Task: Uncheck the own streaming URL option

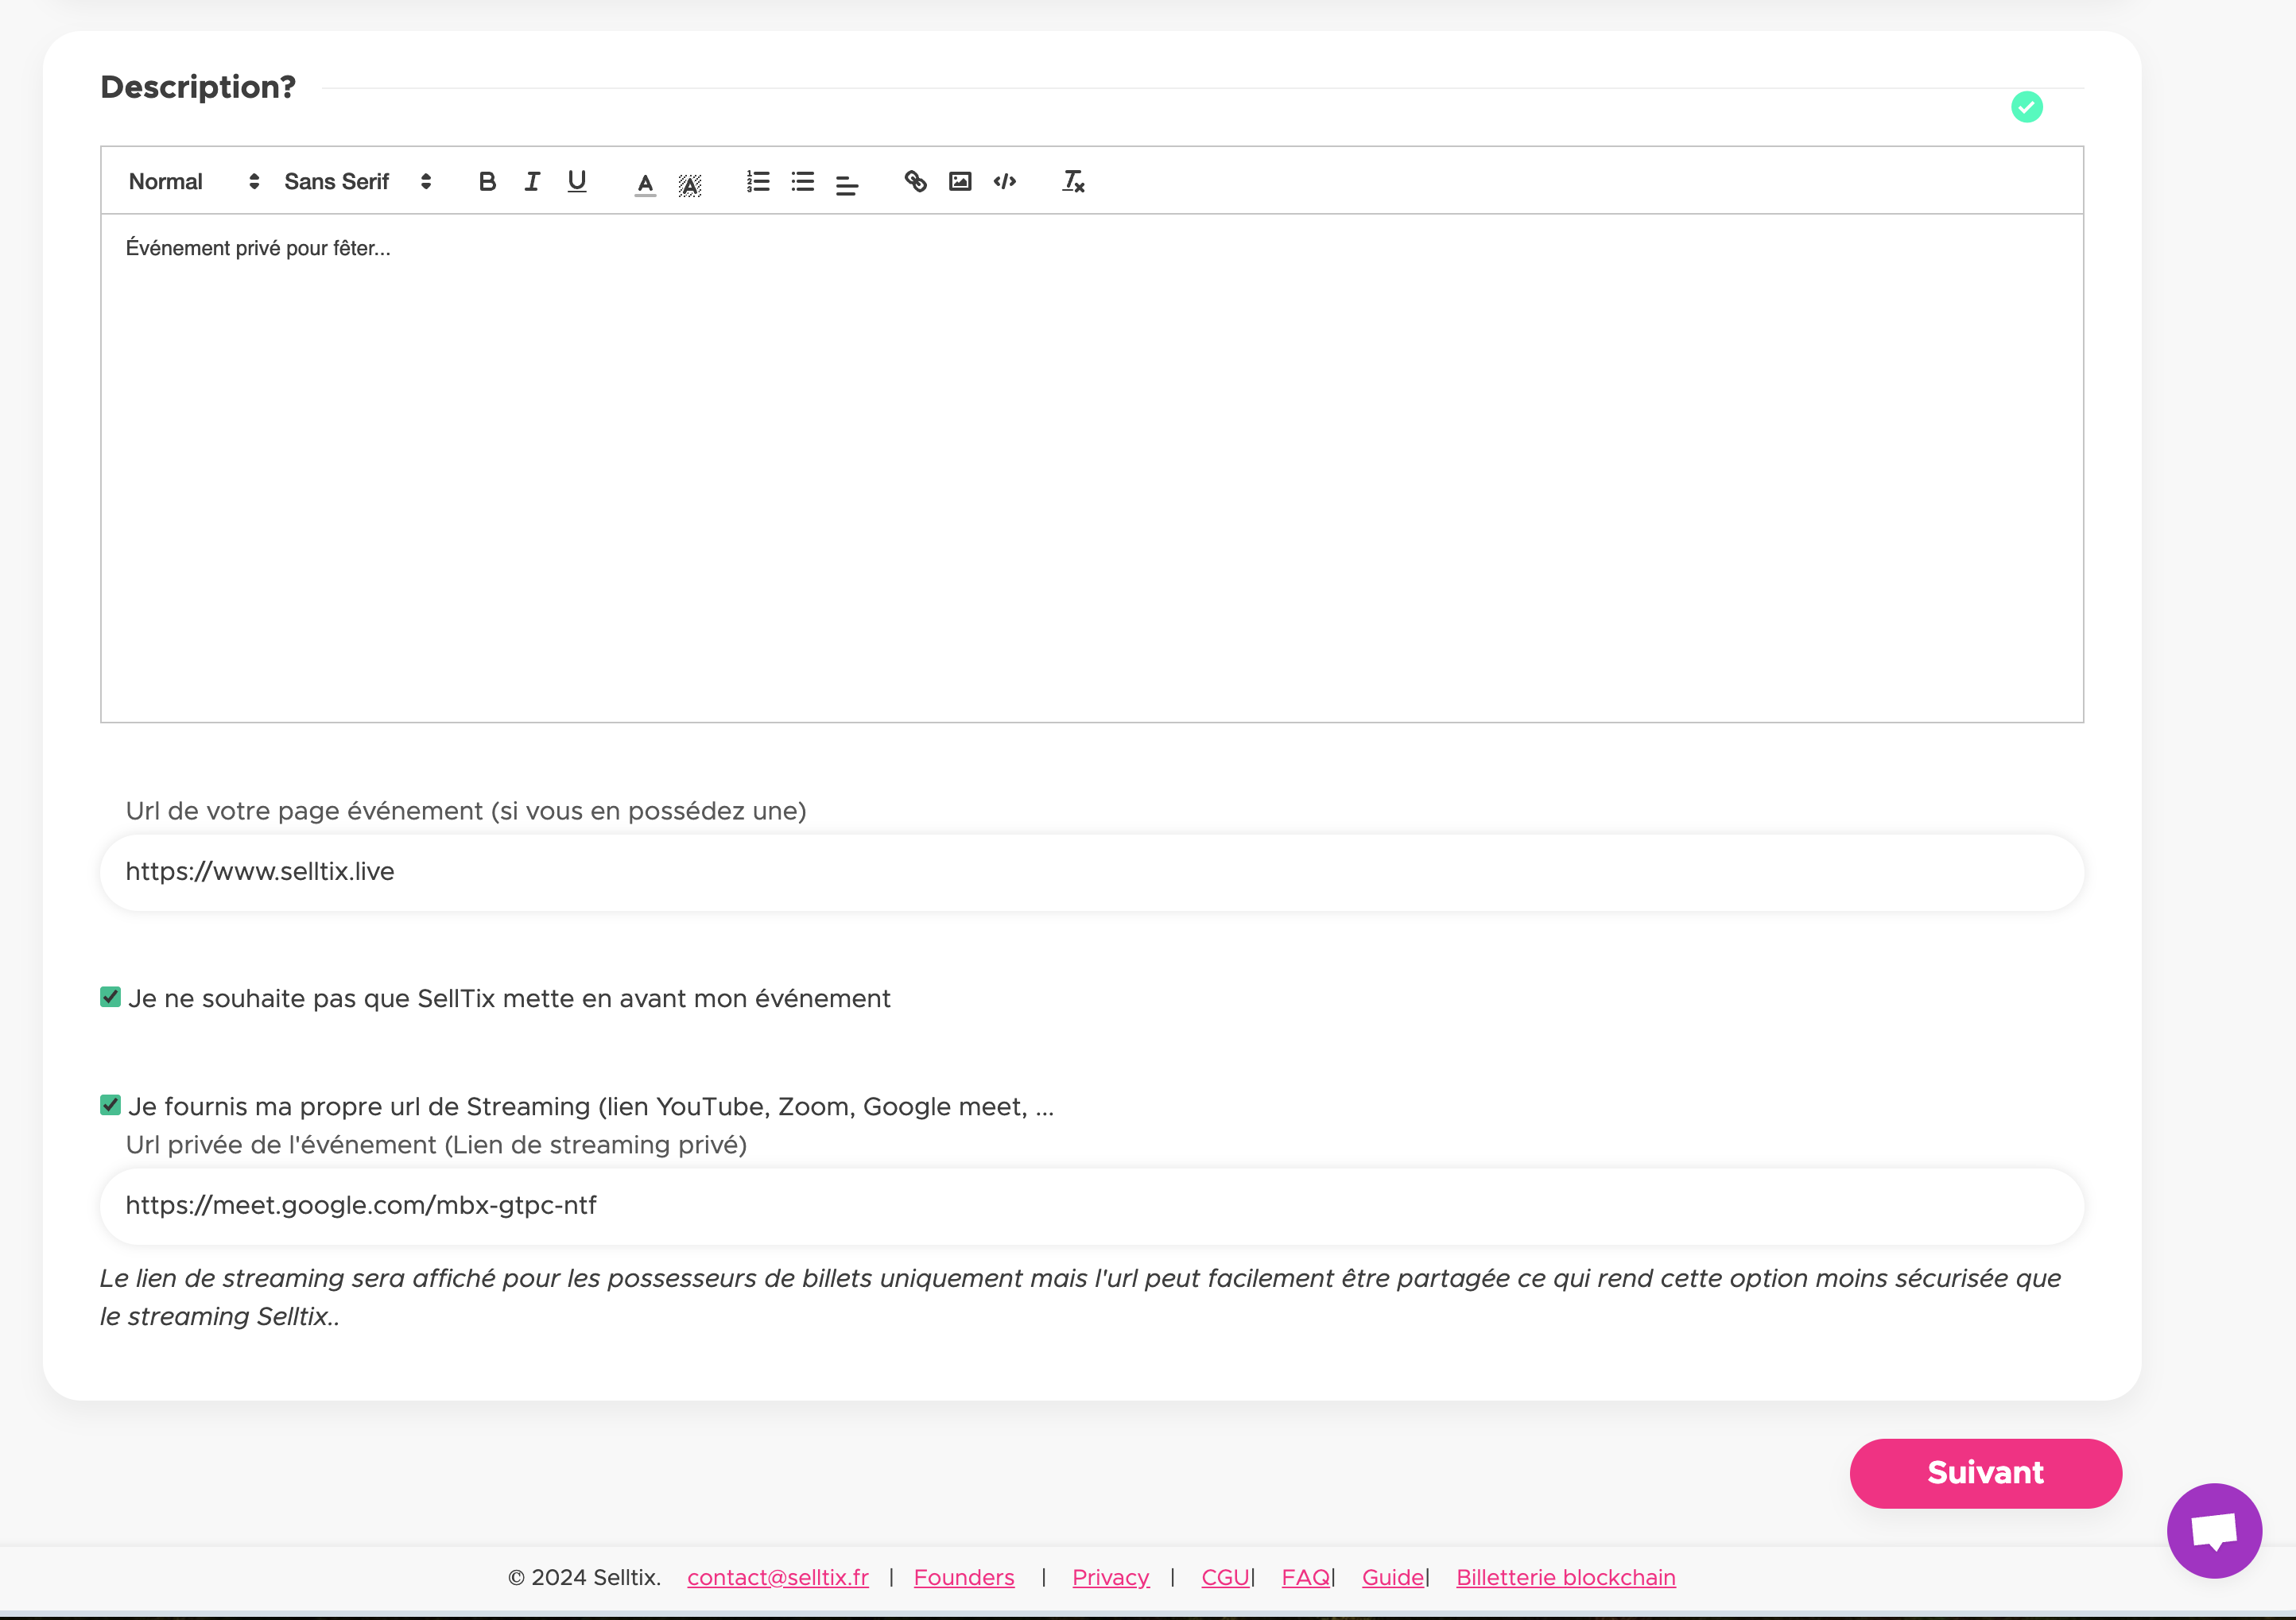Action: point(111,1105)
